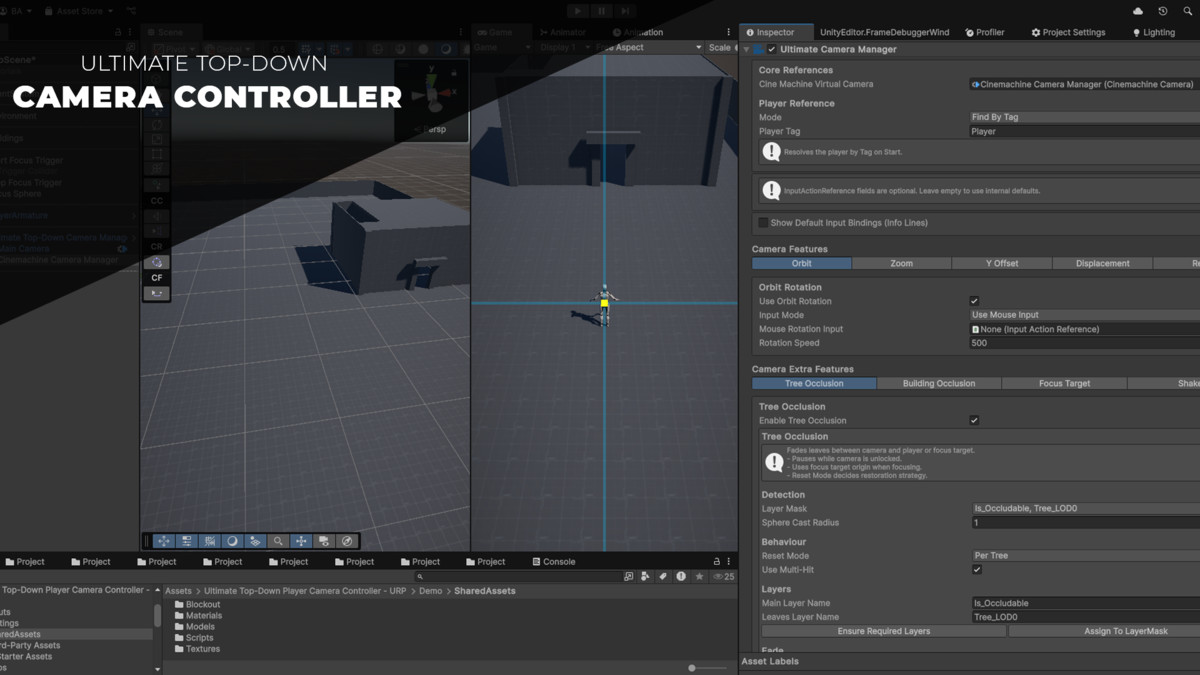The image size is (1200, 675).
Task: Click the favorites star filter in Project search bar
Action: [699, 576]
